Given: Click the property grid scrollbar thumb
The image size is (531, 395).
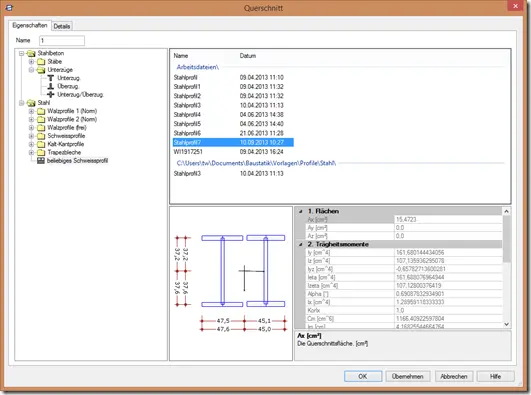Looking at the screenshot, I should click(x=506, y=239).
